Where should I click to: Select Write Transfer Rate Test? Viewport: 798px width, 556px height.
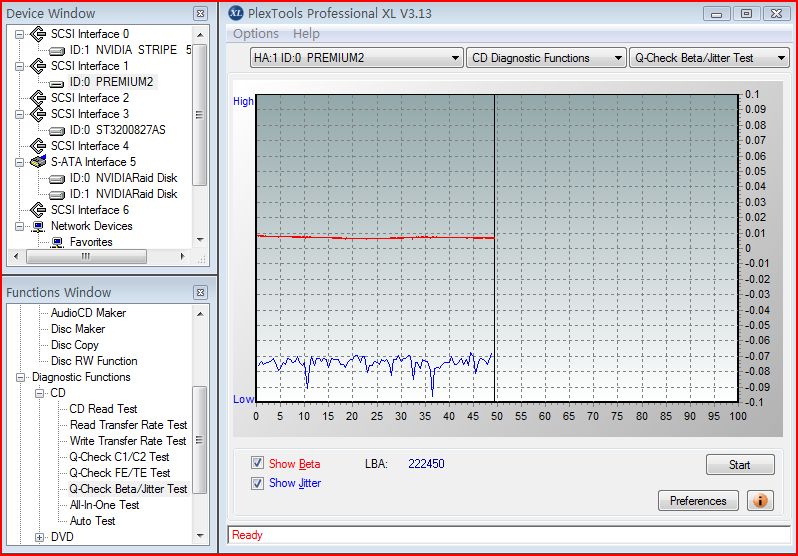[129, 441]
